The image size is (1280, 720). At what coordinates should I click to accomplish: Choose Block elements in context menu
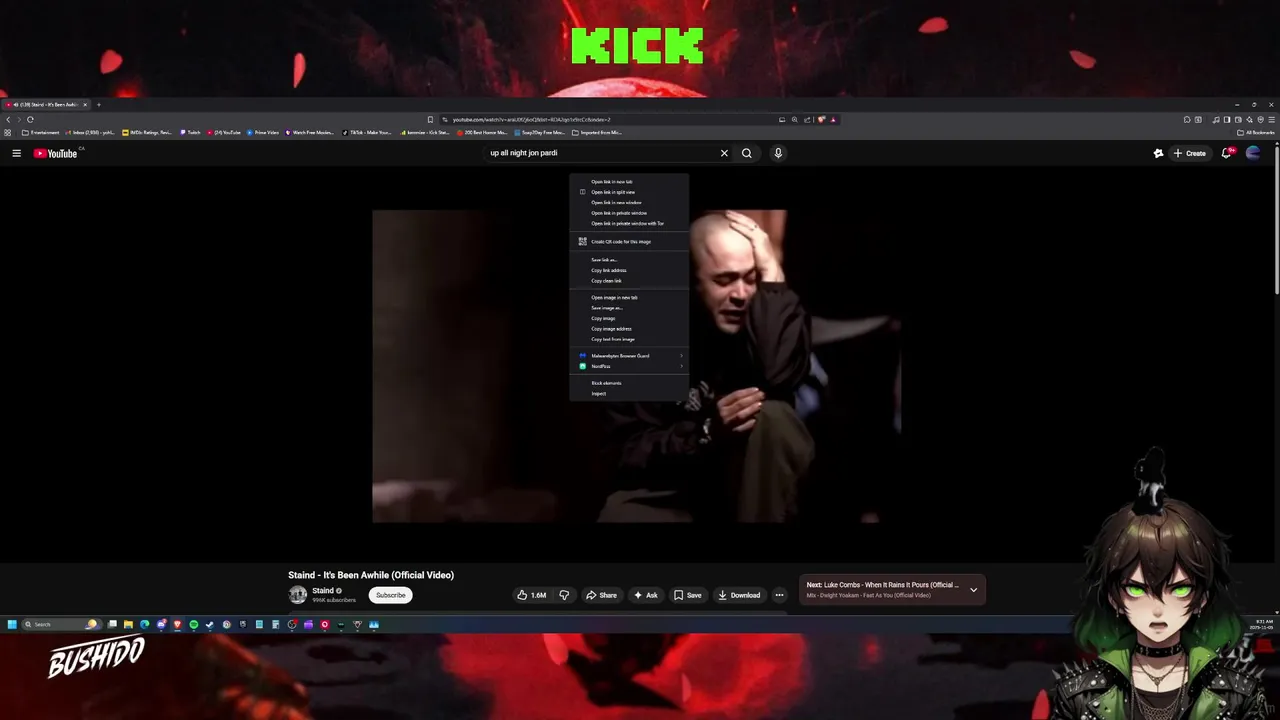(629, 383)
